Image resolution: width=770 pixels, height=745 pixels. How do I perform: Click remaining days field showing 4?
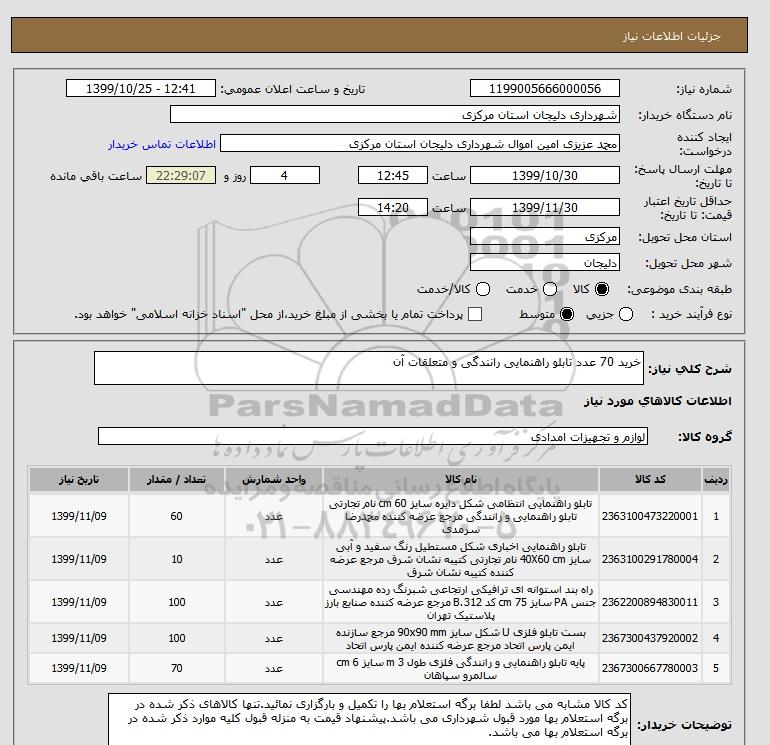click(x=285, y=175)
